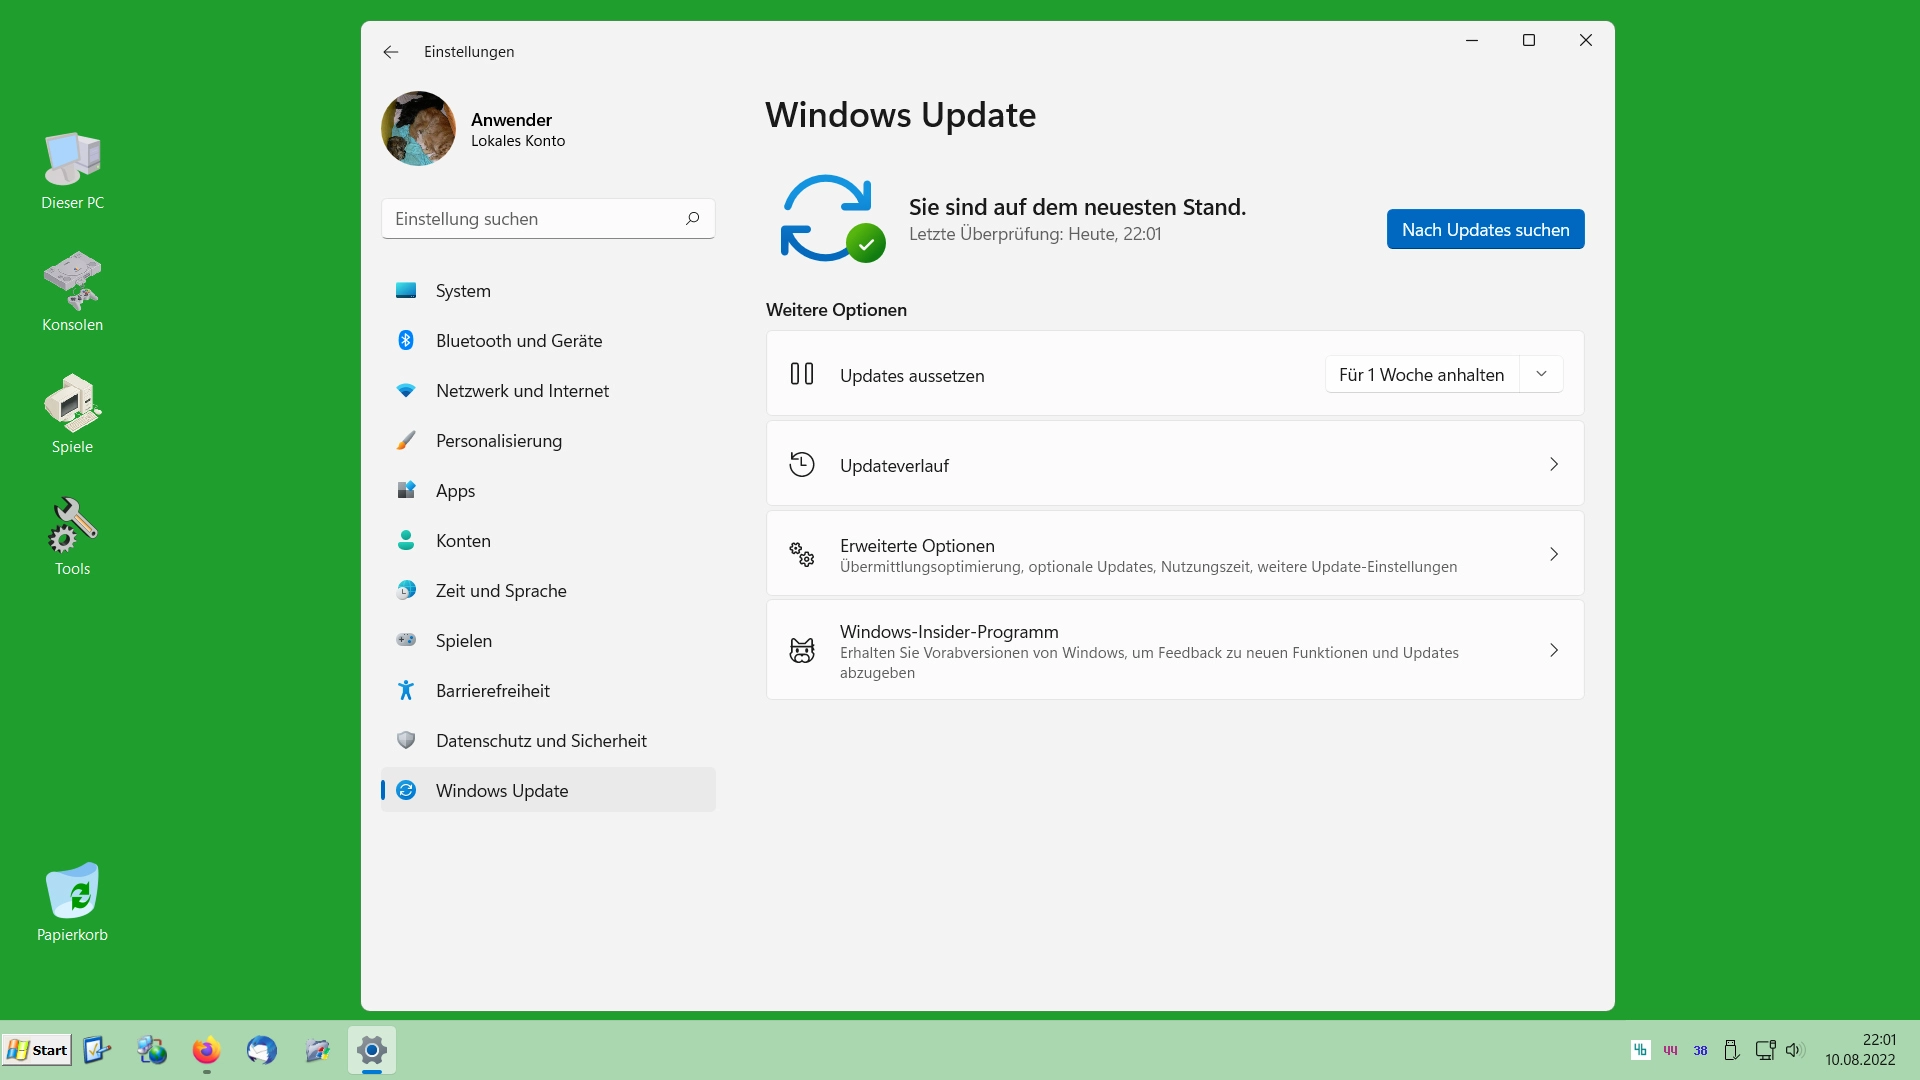
Task: Open Thunderbird from the taskbar
Action: 262,1050
